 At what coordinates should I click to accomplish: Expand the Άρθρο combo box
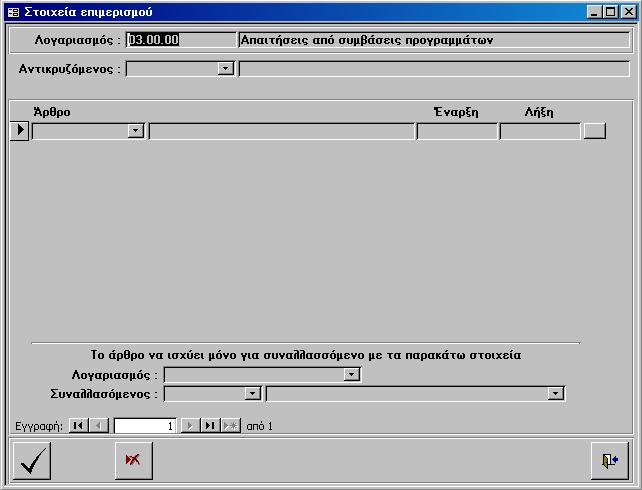136,131
